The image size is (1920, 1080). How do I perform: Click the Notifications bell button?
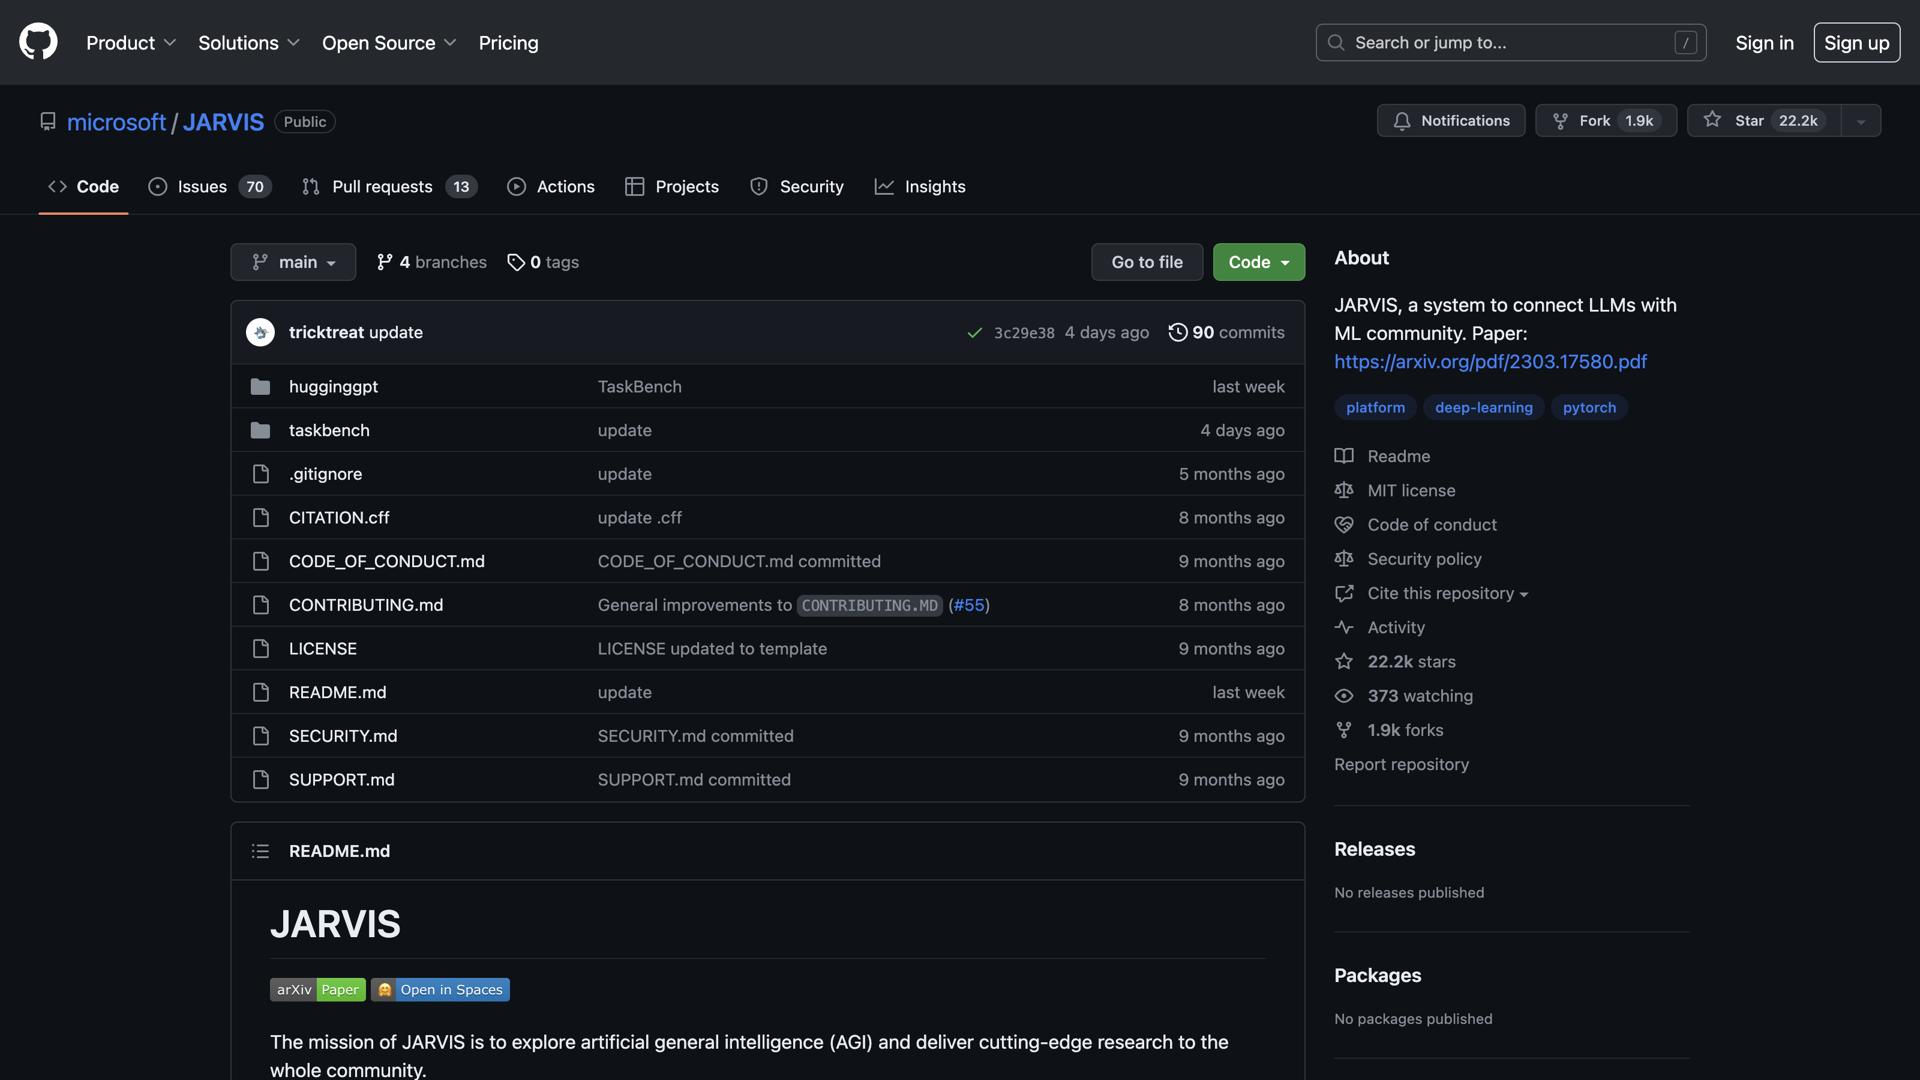[1450, 120]
